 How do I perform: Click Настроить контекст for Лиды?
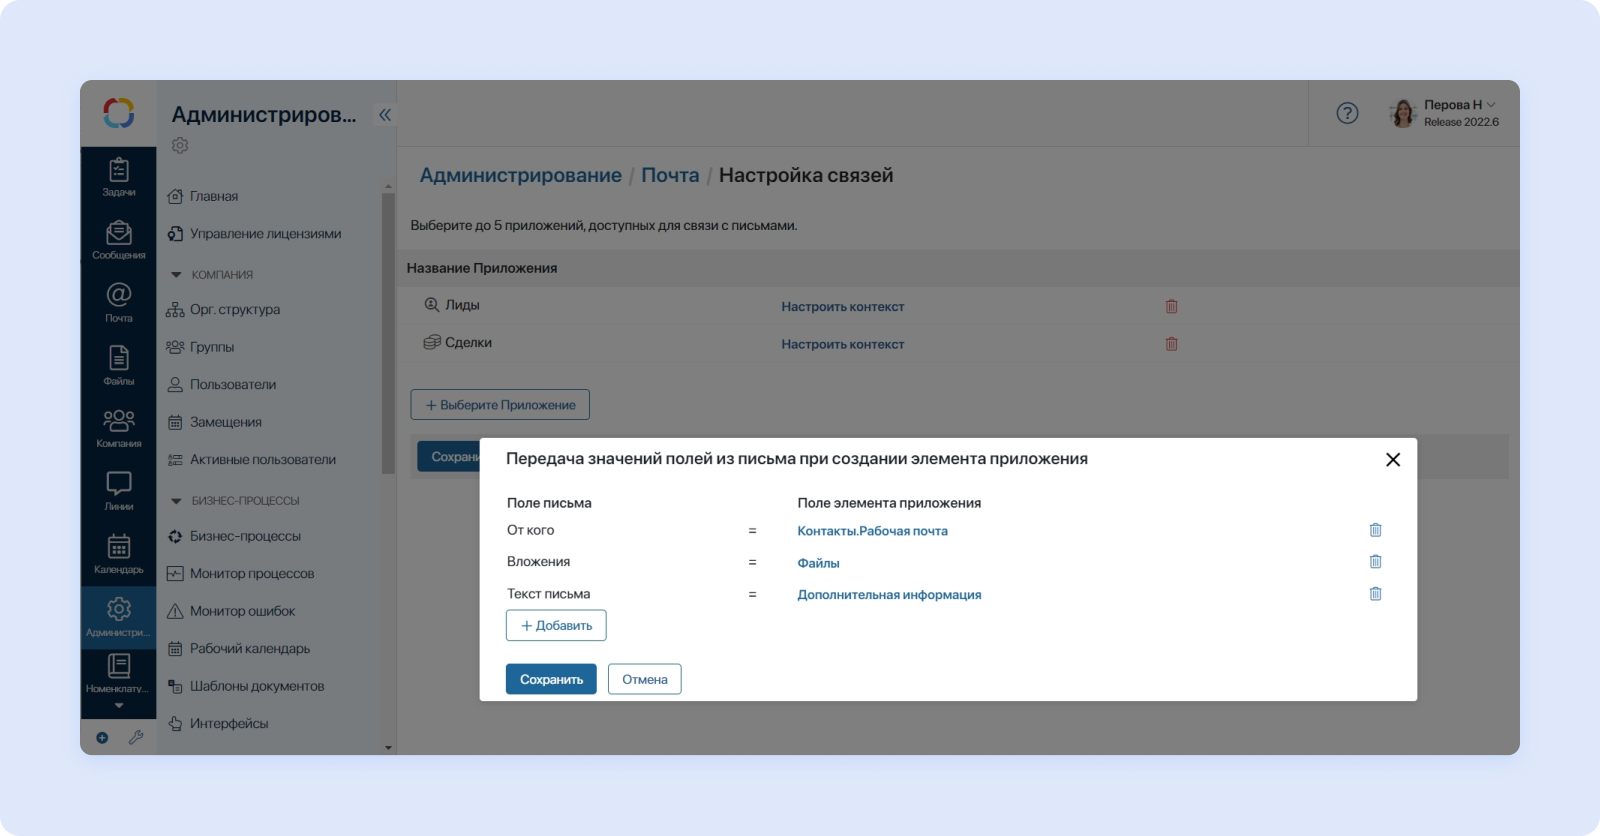click(x=843, y=307)
